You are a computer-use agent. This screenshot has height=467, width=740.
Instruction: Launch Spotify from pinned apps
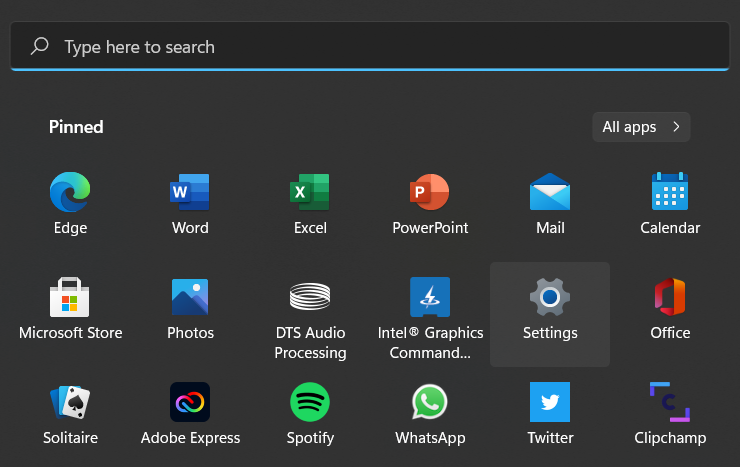[x=310, y=403]
